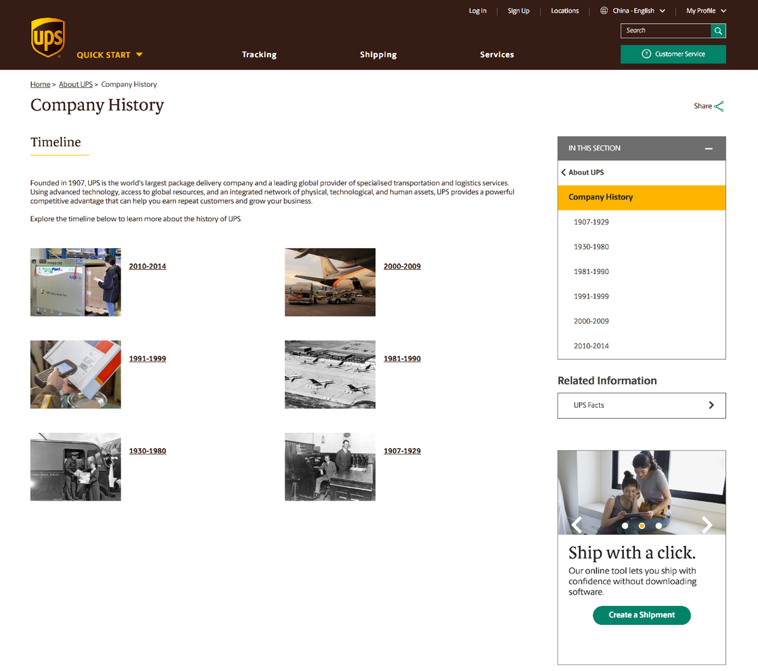Click the carousel next arrow
The width and height of the screenshot is (758, 671).
707,525
